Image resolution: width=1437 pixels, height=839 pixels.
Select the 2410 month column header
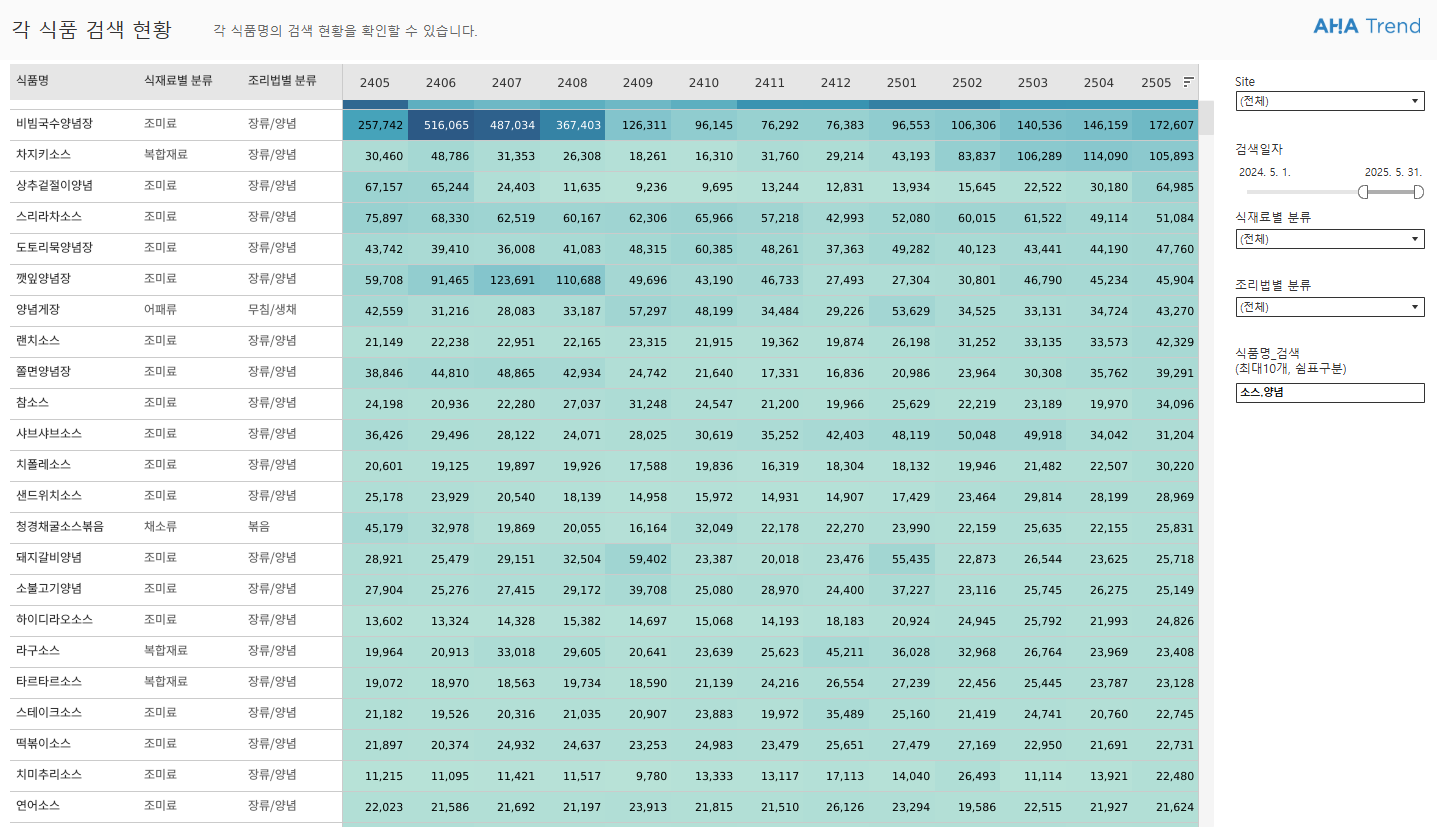point(704,83)
